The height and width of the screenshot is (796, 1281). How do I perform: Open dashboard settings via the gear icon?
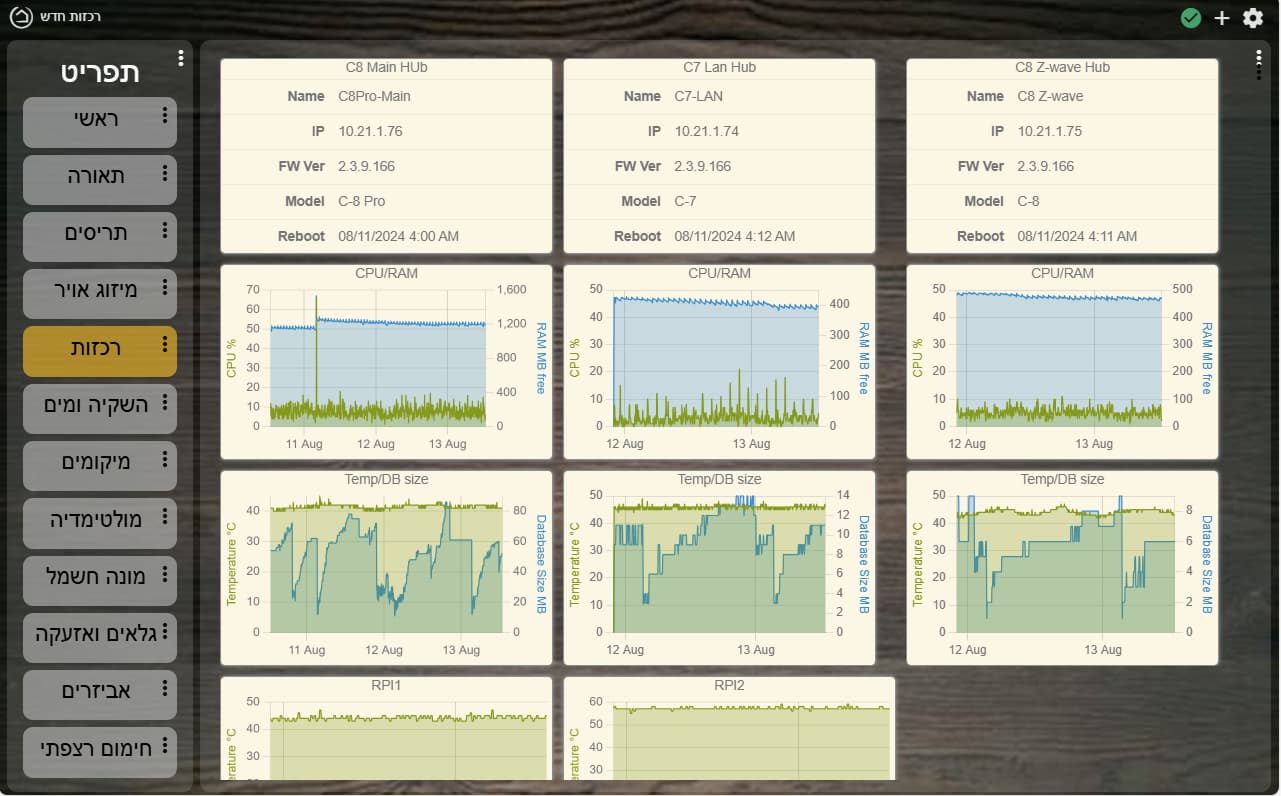1253,18
